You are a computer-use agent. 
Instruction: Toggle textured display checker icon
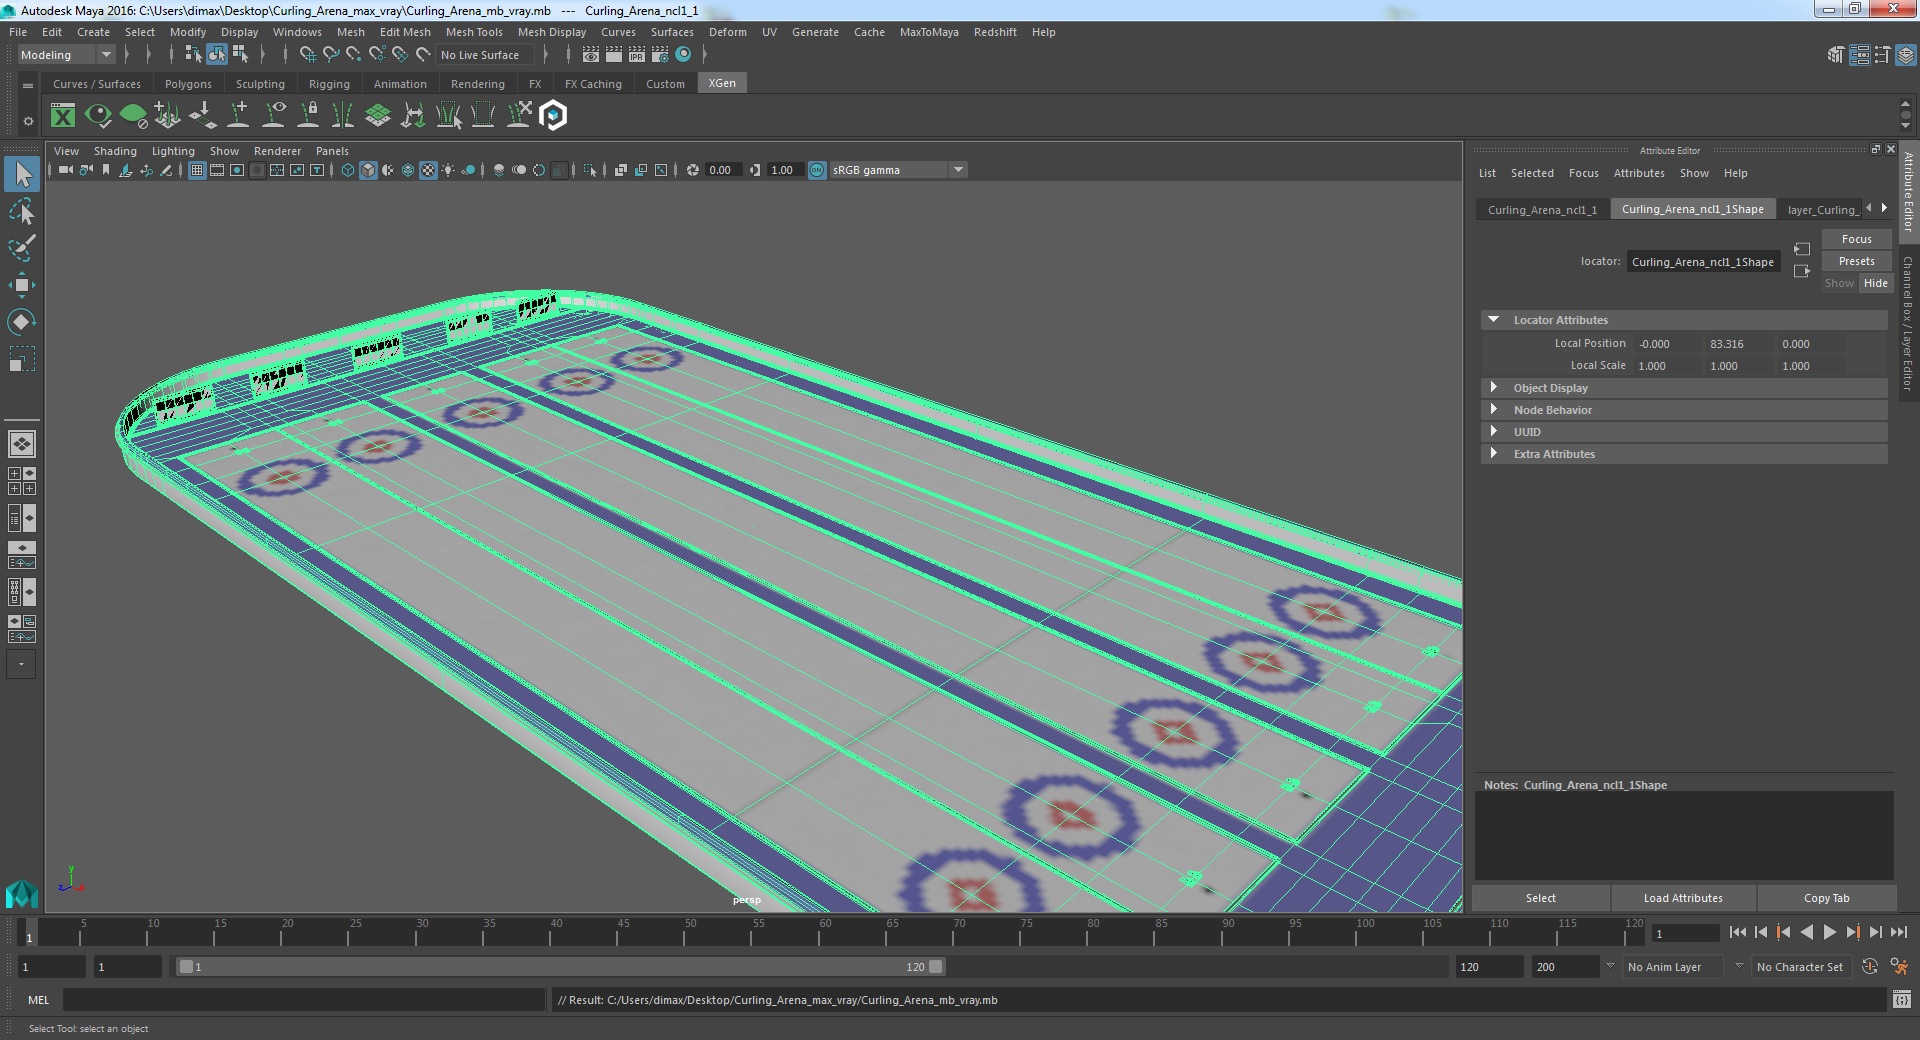[x=428, y=170]
